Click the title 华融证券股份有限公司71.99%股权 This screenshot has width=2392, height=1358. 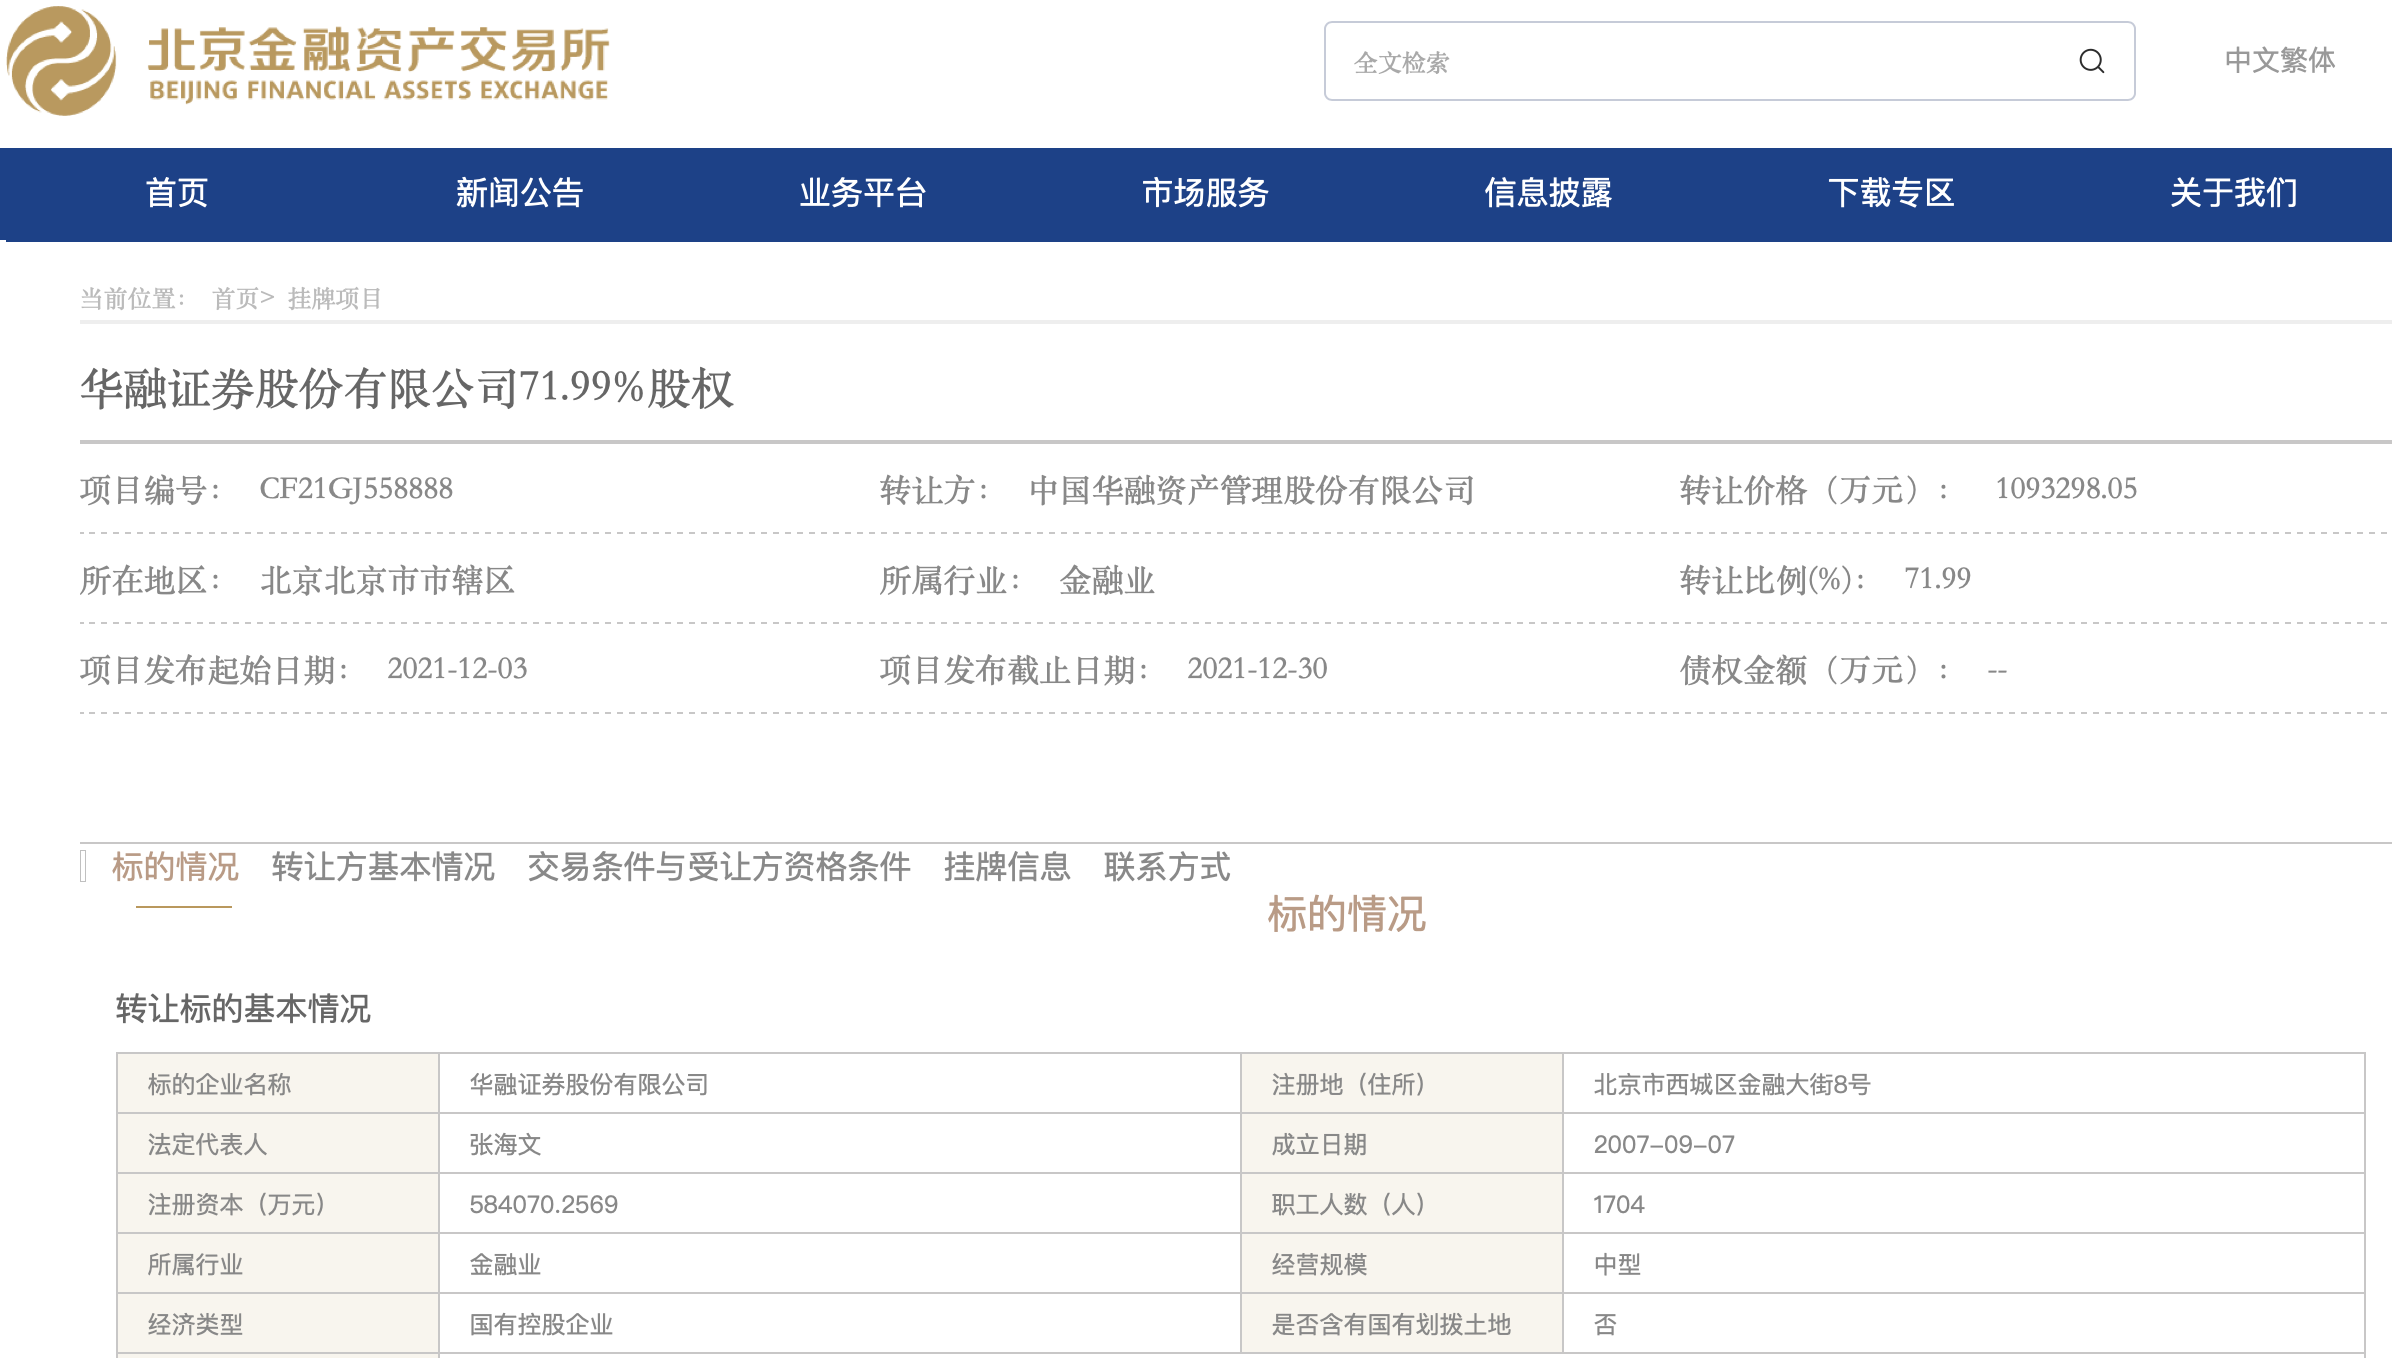(407, 389)
